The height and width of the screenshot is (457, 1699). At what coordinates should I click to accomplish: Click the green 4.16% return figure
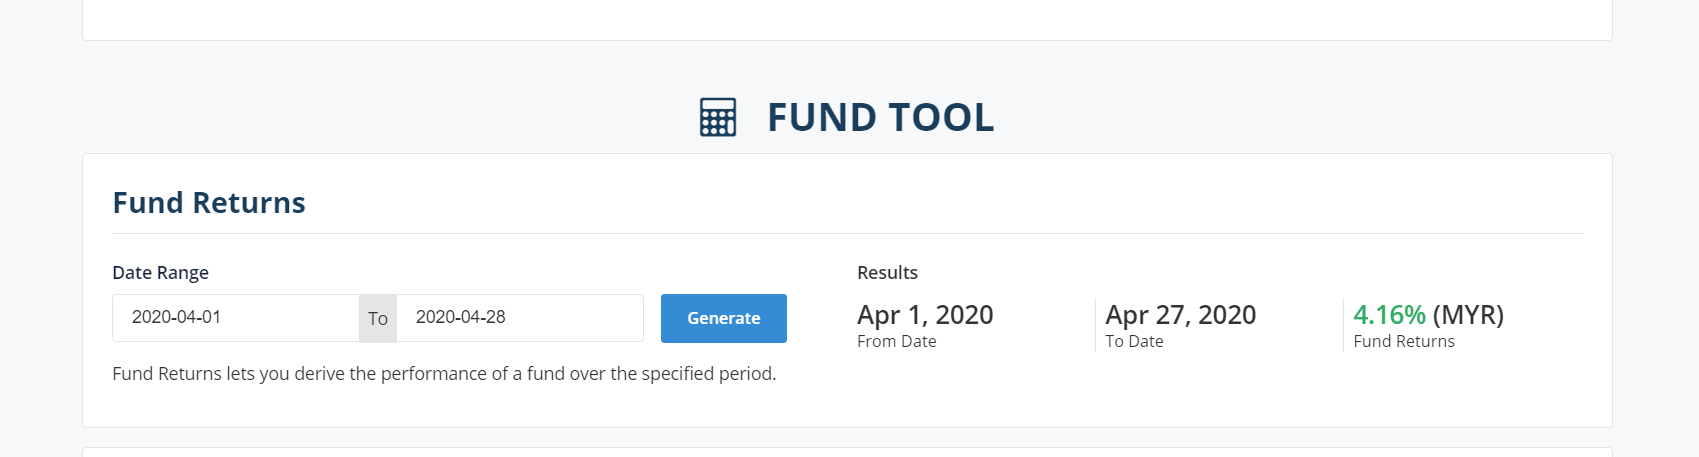[1389, 315]
